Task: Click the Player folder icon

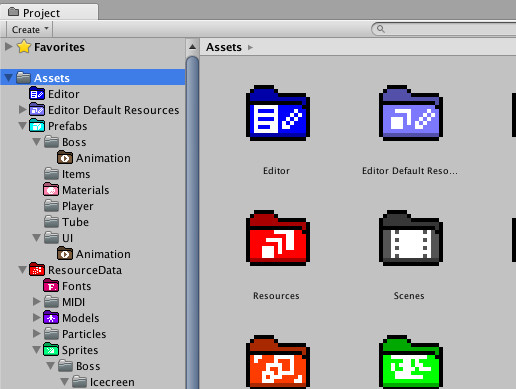Action: tap(51, 206)
